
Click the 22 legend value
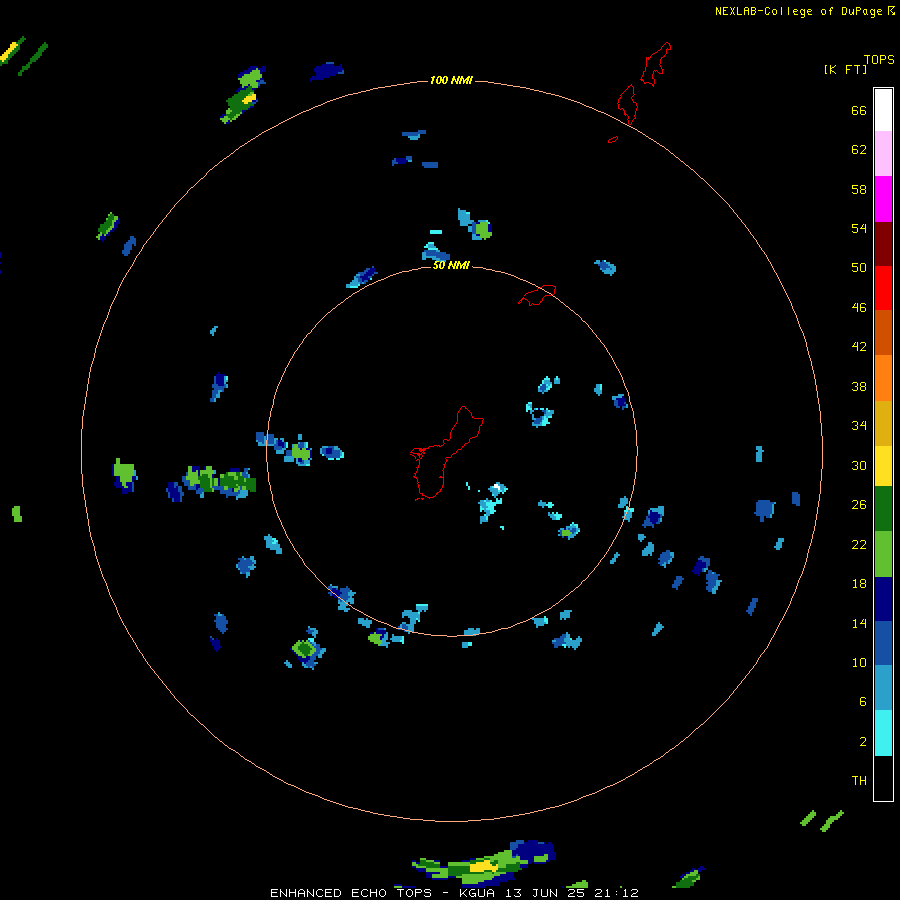[859, 544]
